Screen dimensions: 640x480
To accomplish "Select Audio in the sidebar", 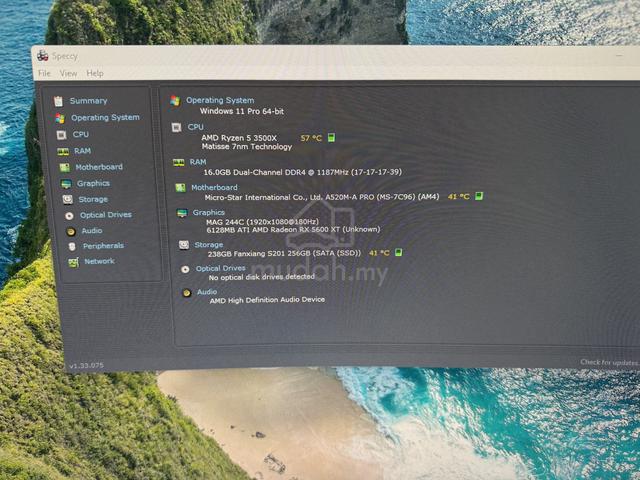I will point(92,231).
